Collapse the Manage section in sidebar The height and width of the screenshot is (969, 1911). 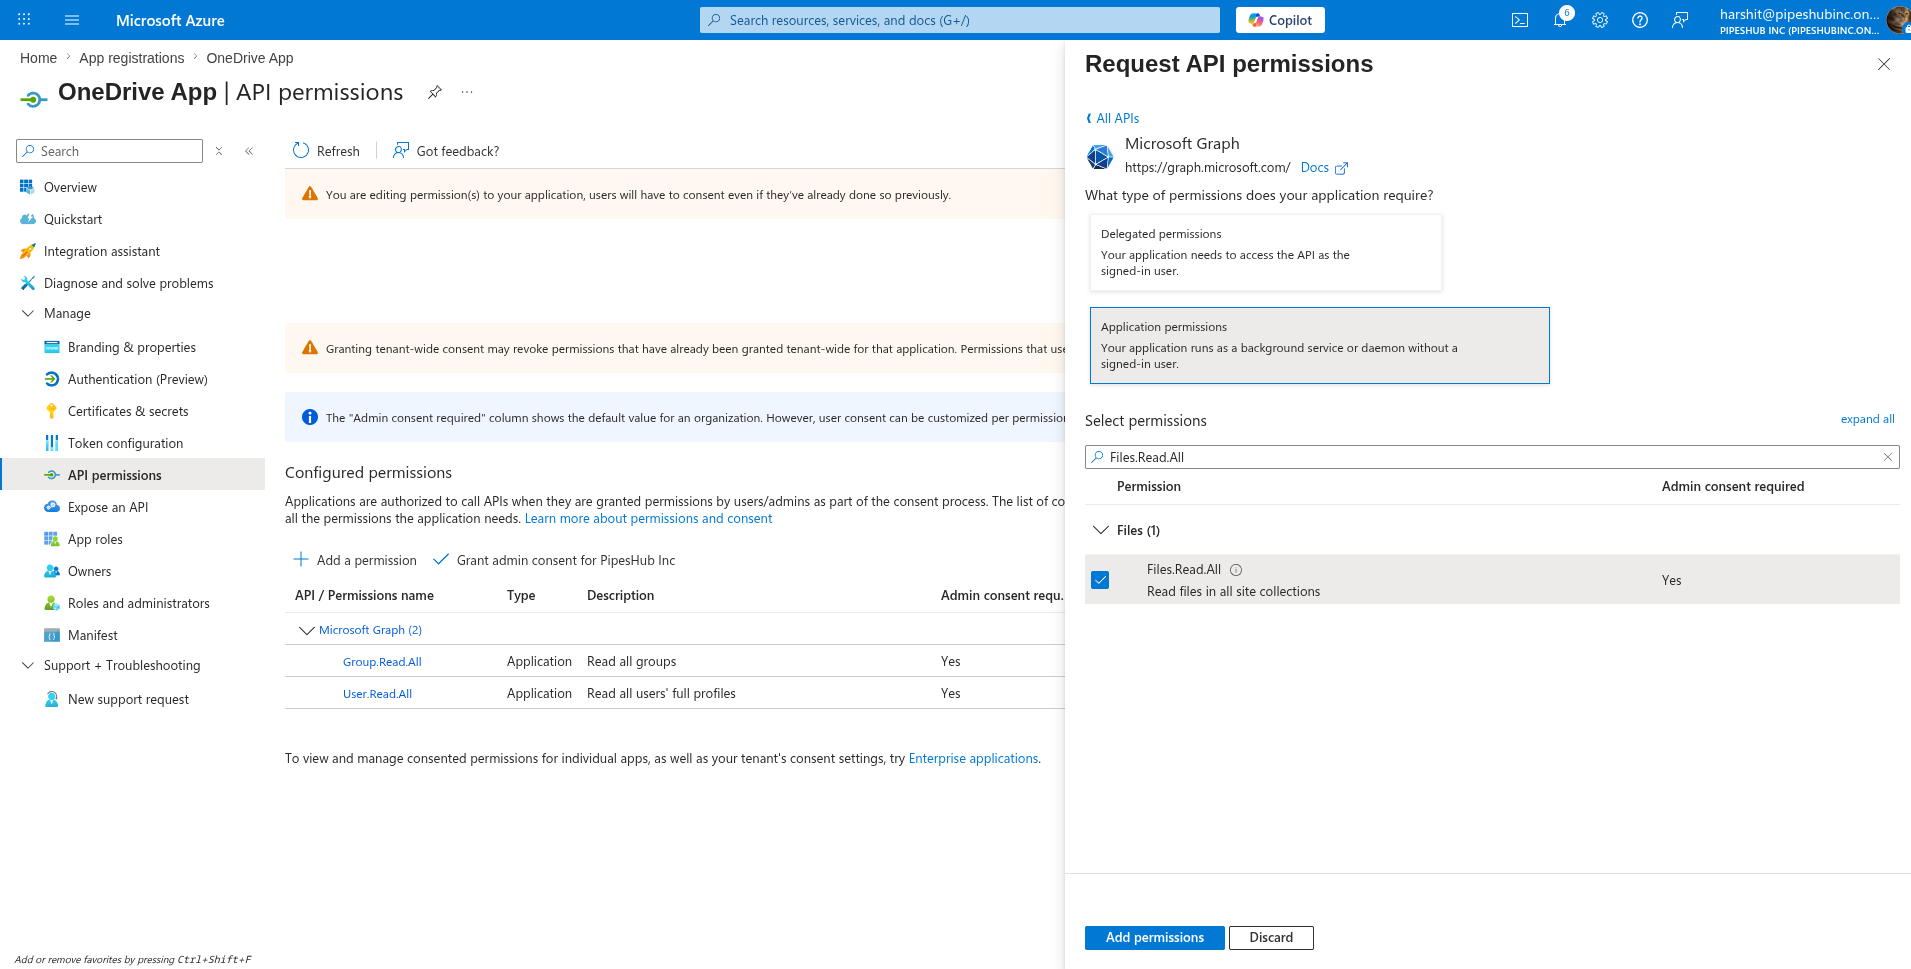pos(27,313)
